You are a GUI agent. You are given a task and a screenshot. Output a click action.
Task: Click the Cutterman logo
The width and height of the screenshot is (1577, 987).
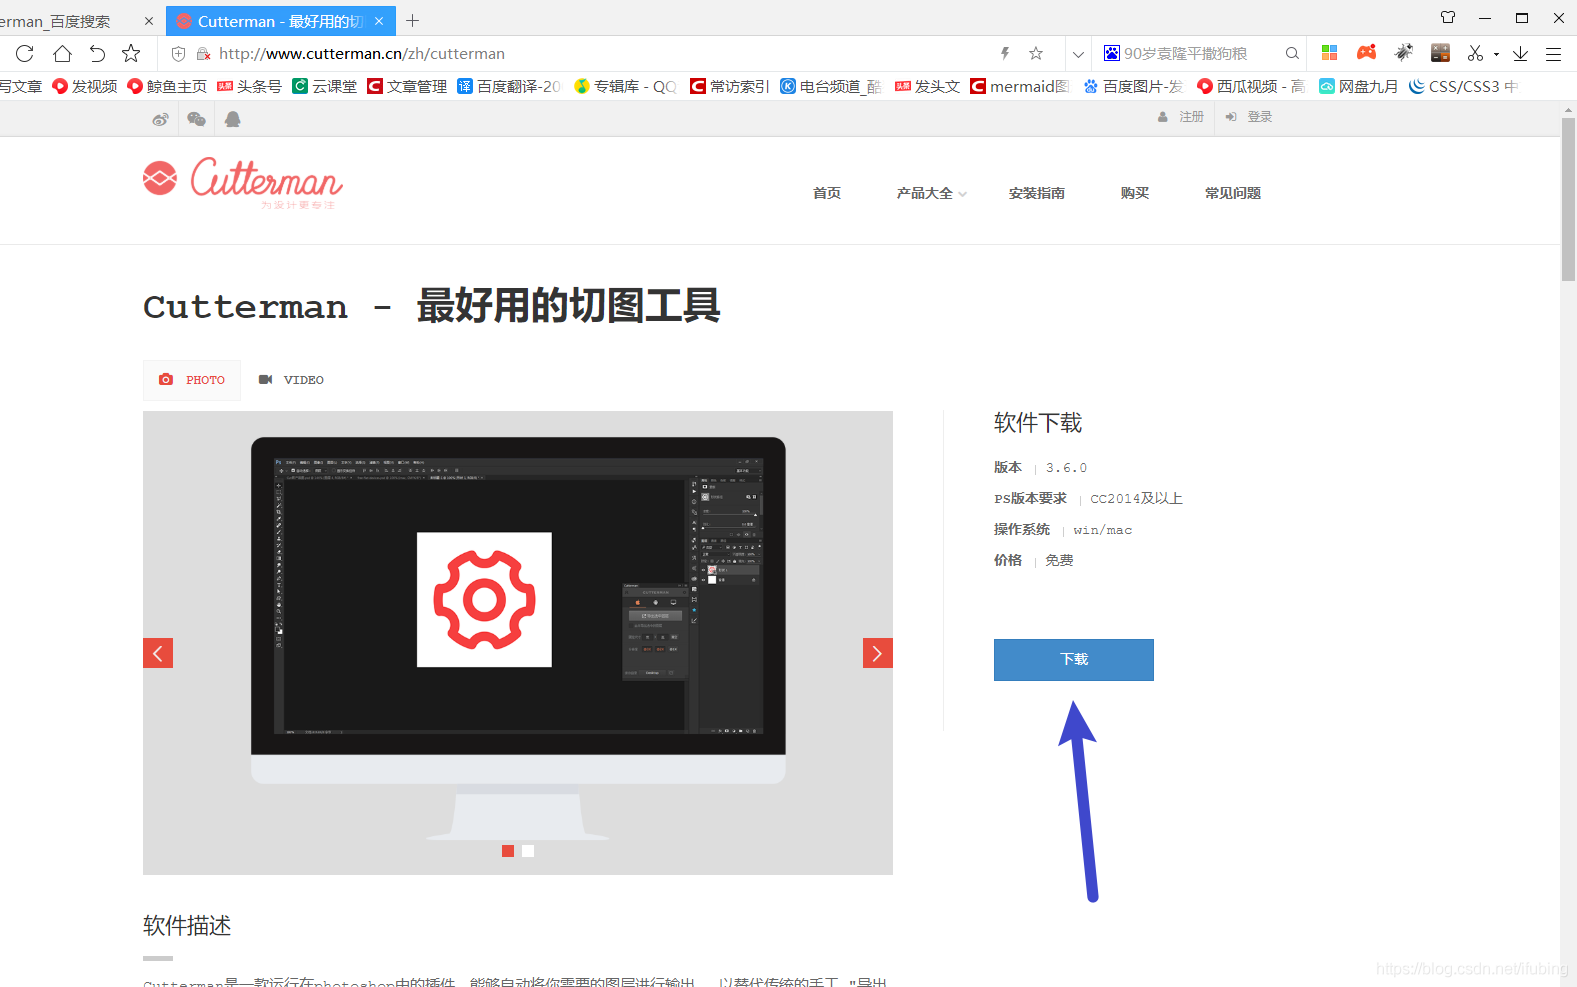pos(242,181)
